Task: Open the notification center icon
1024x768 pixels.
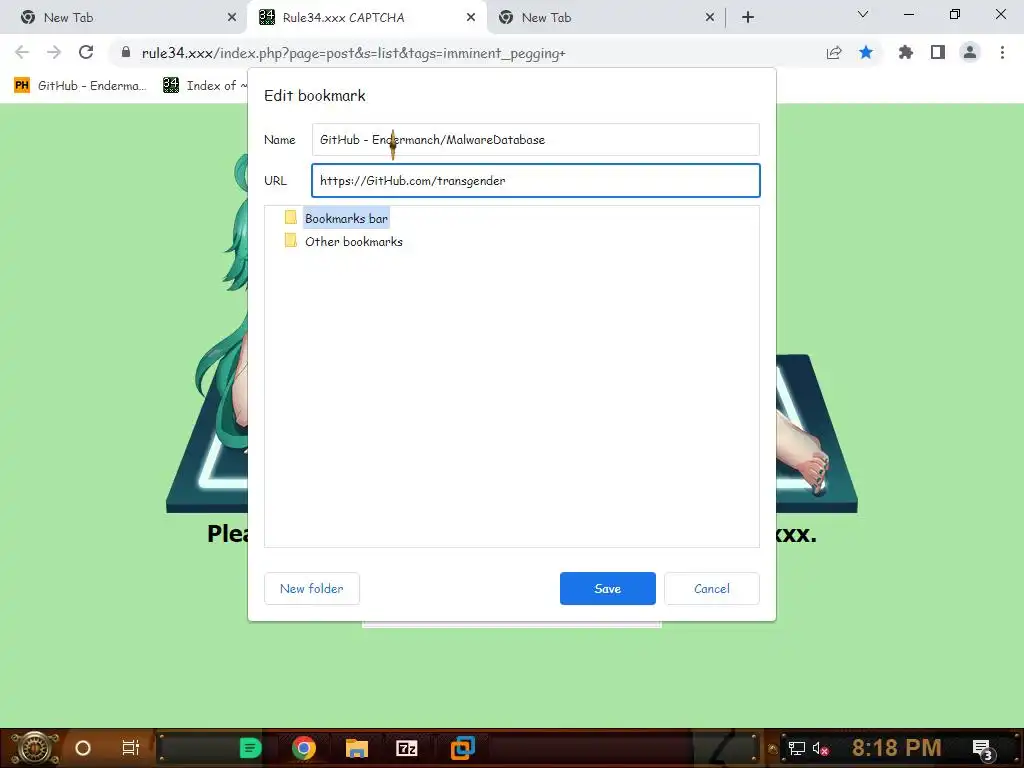Action: click(983, 748)
